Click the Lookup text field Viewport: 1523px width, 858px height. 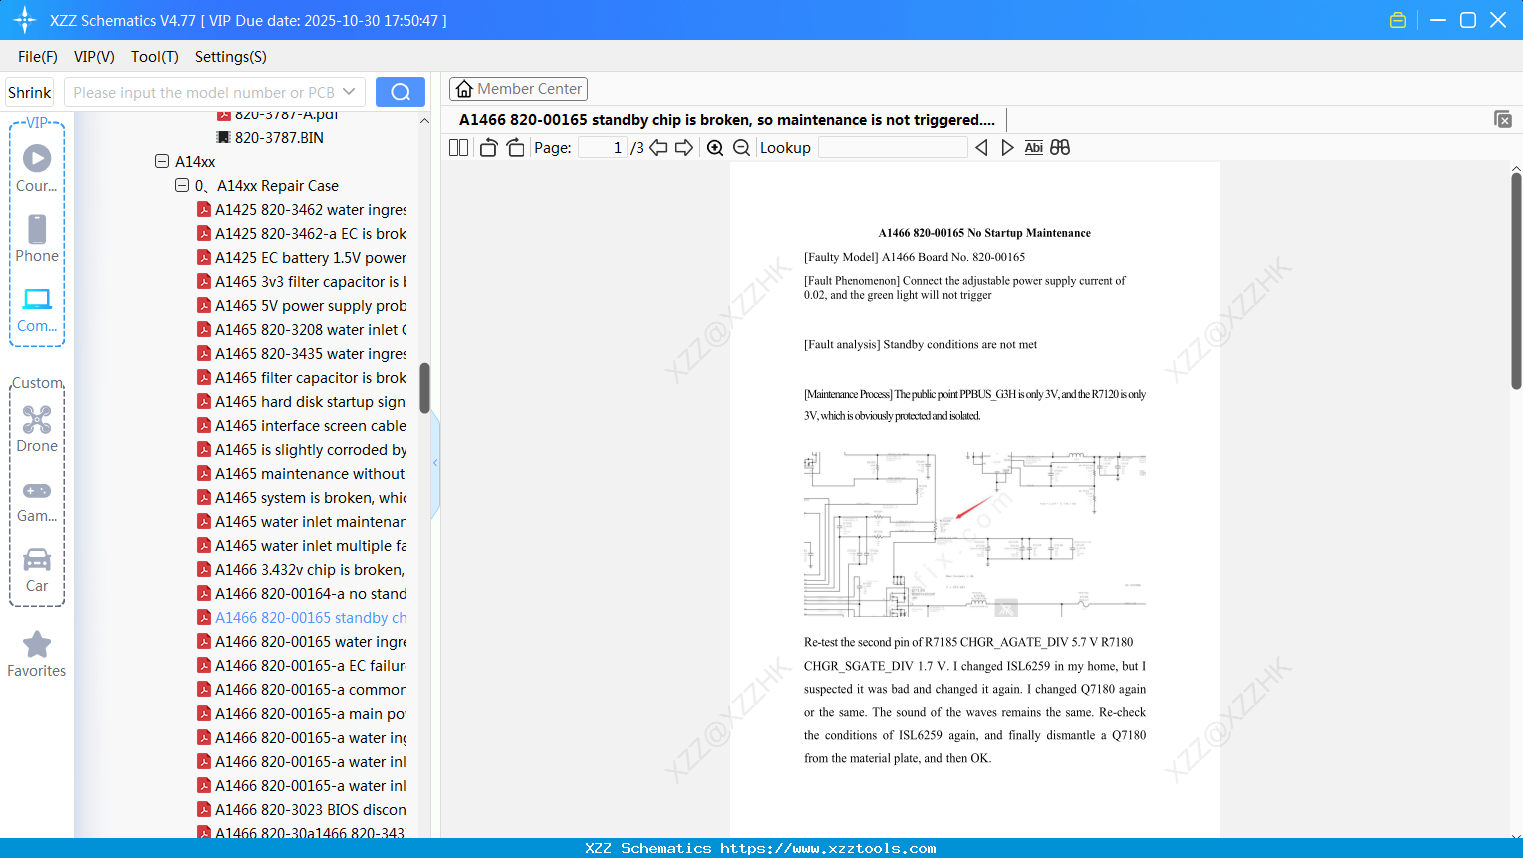893,148
